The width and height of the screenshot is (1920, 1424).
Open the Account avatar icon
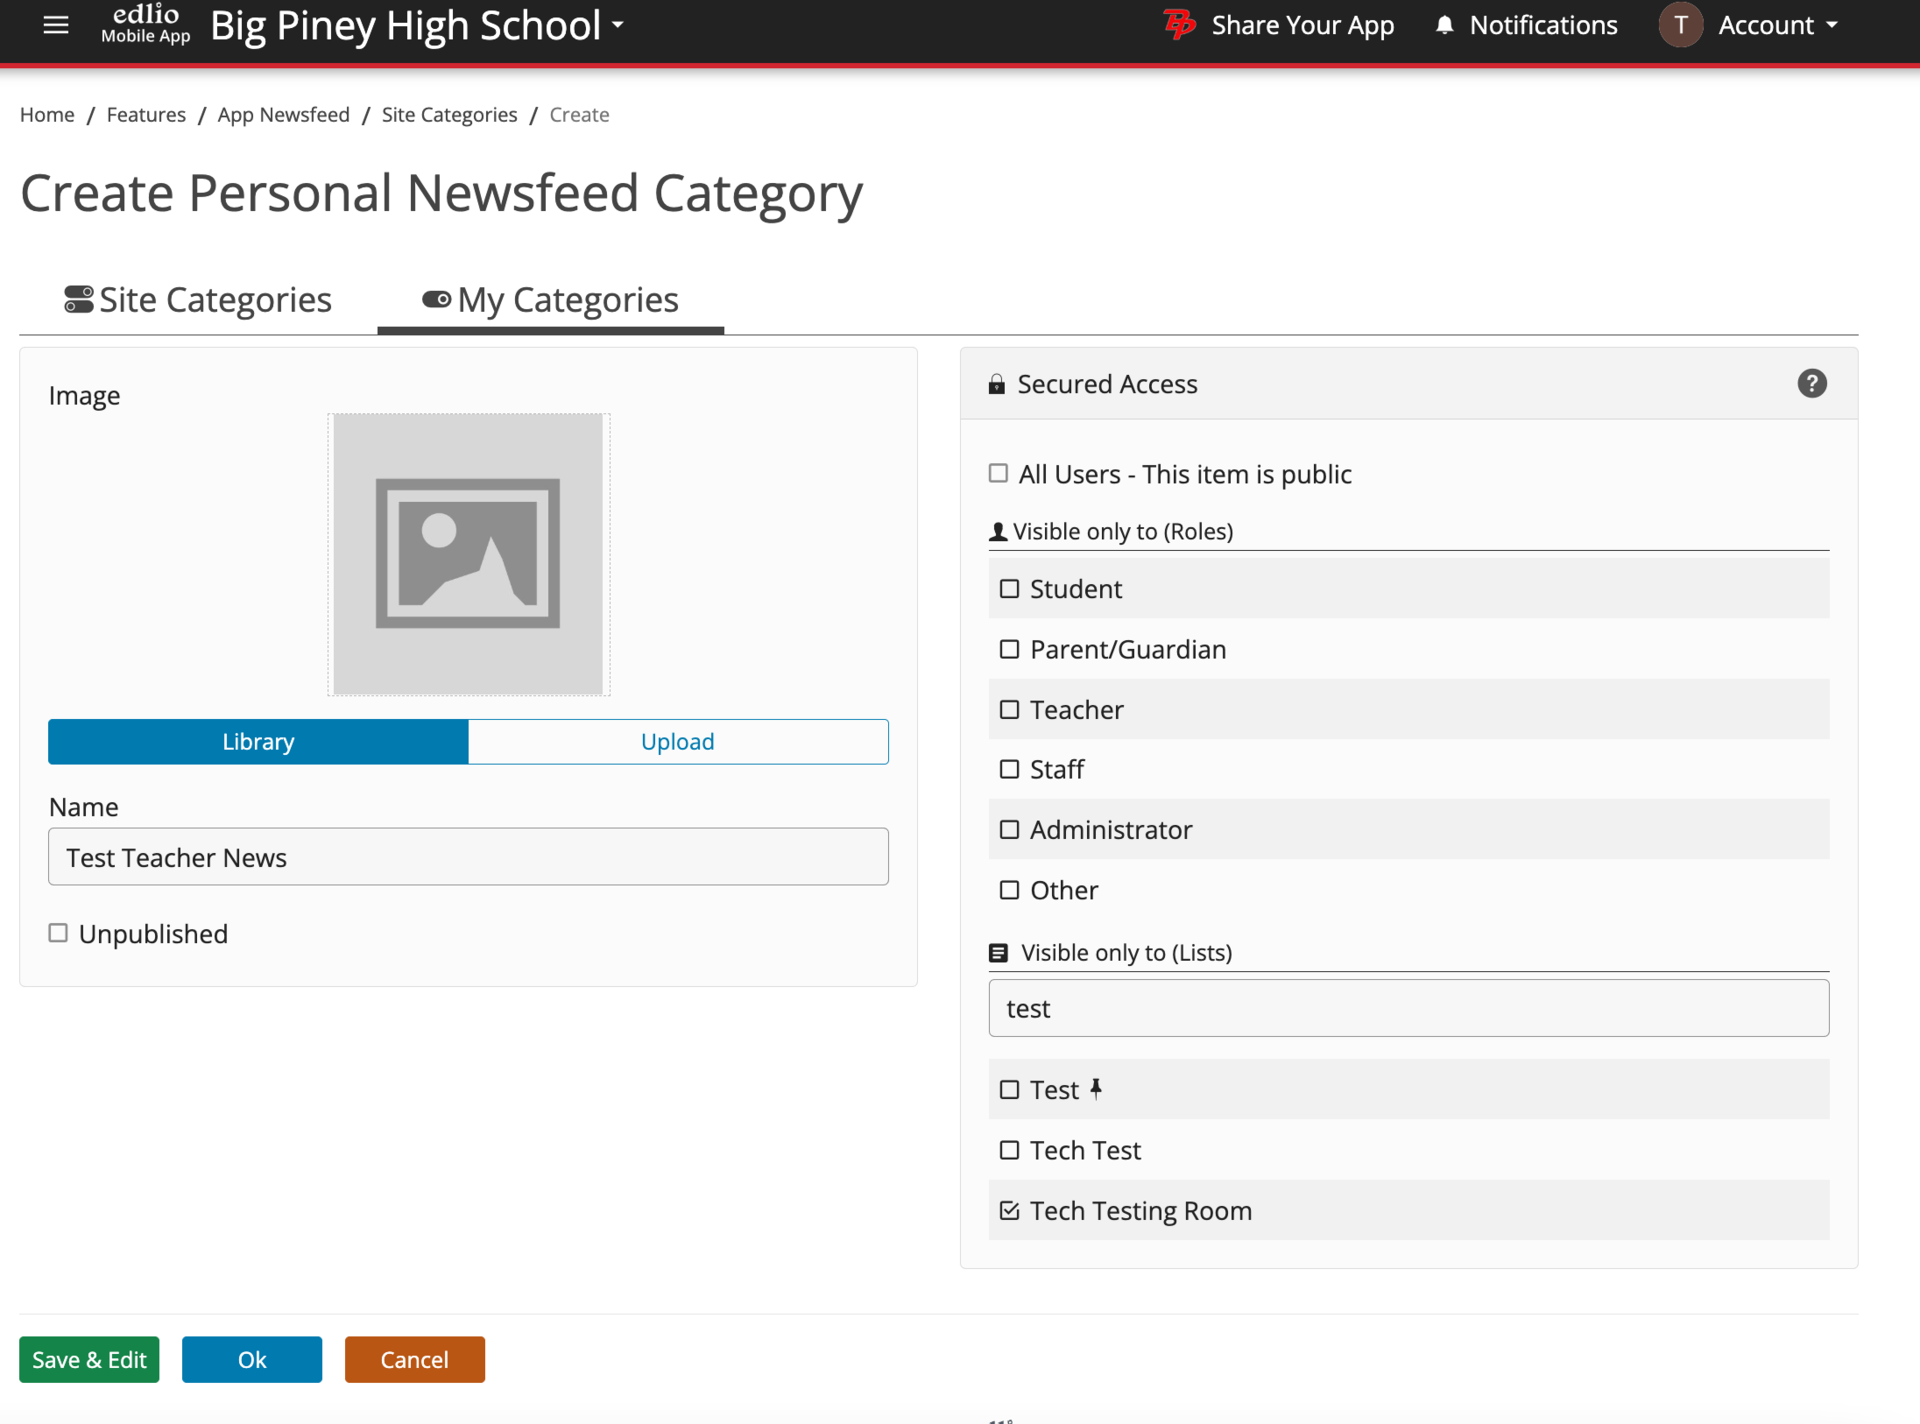click(x=1681, y=25)
